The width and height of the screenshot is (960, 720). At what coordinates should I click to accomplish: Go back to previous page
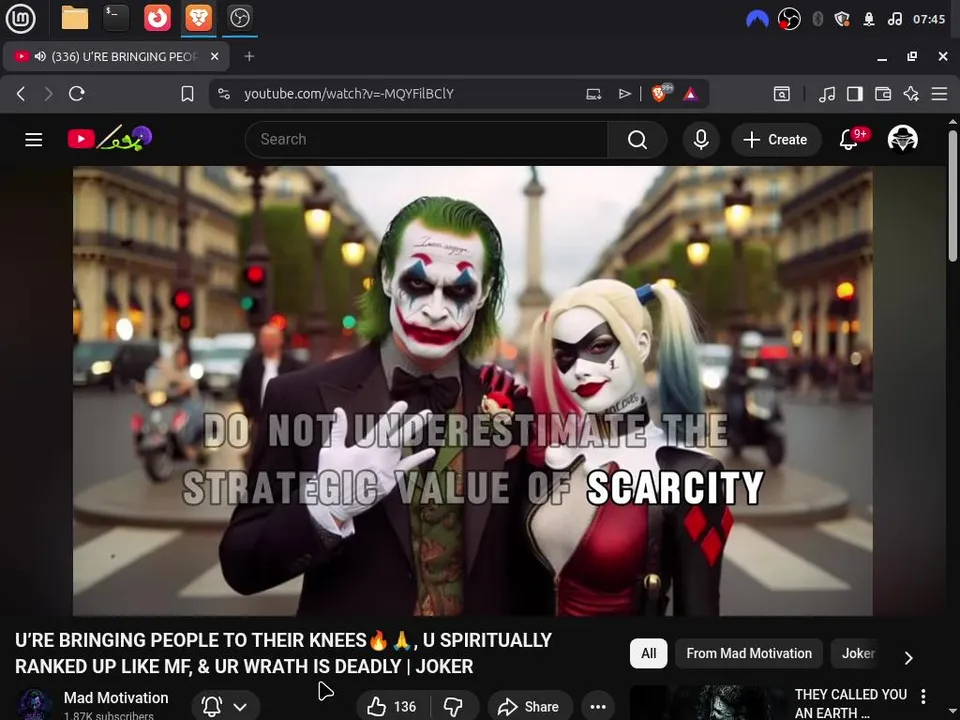click(21, 94)
